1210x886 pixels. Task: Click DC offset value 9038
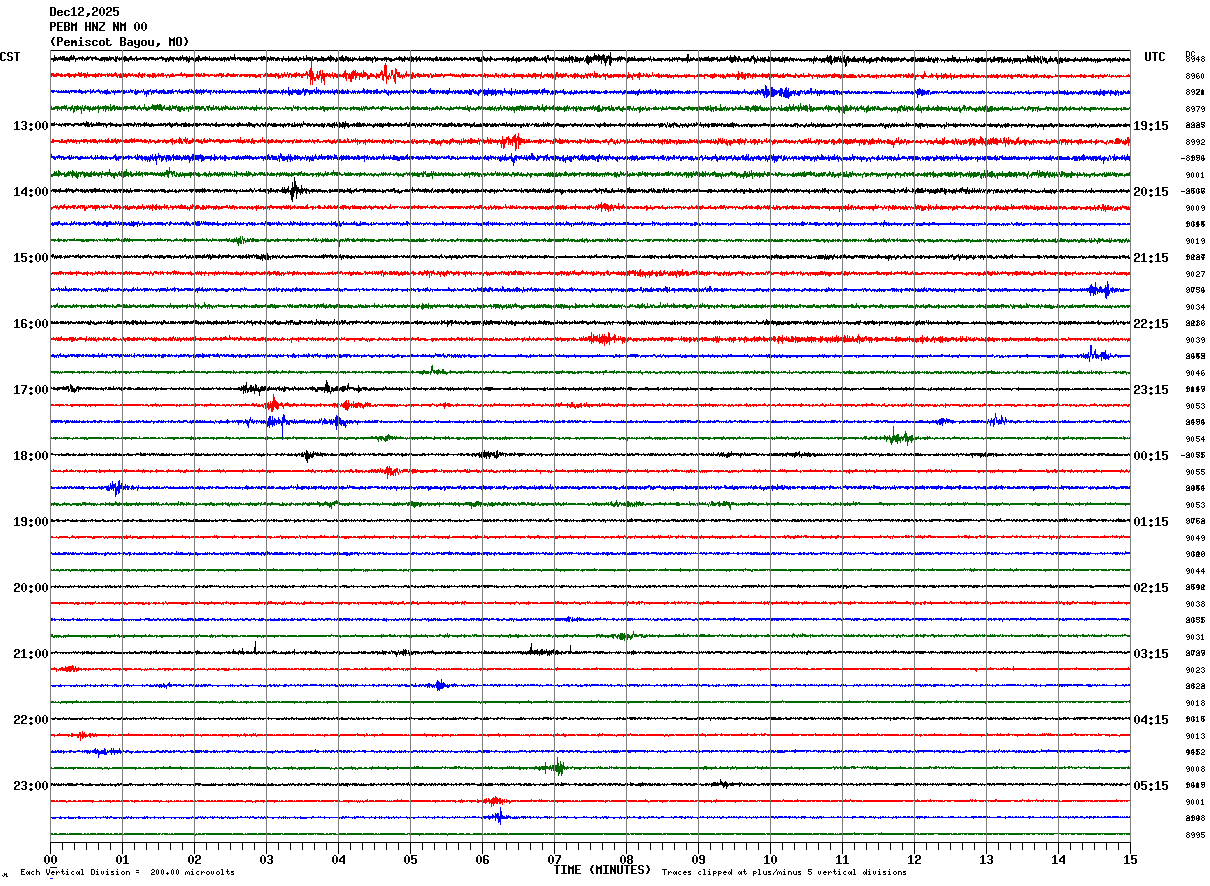coord(1195,604)
